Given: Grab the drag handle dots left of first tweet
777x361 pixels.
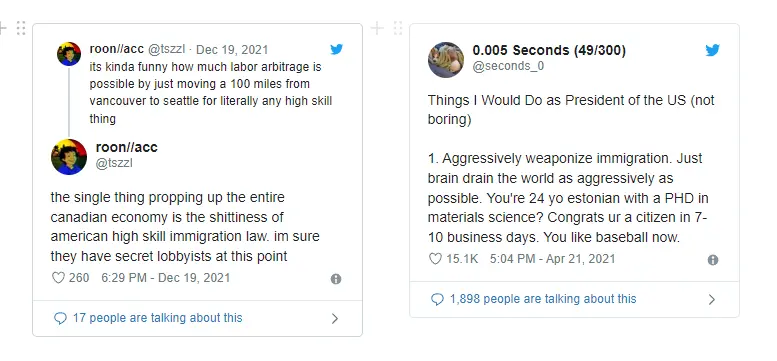Looking at the screenshot, I should (x=21, y=28).
